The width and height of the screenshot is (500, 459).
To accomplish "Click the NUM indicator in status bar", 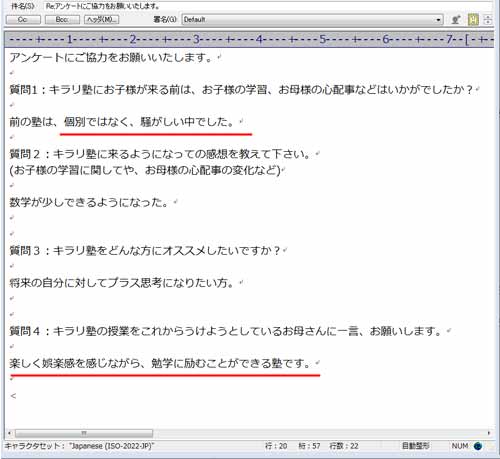I will click(460, 446).
